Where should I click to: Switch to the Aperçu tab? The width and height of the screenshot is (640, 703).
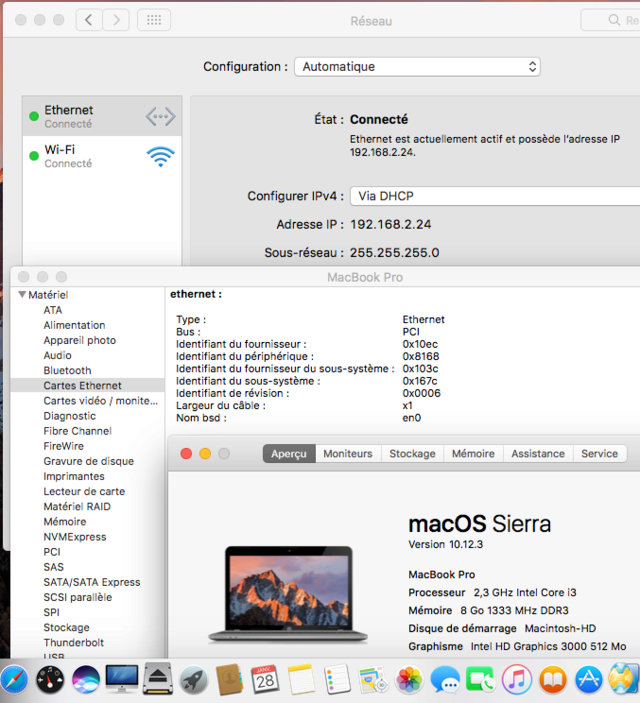[289, 454]
